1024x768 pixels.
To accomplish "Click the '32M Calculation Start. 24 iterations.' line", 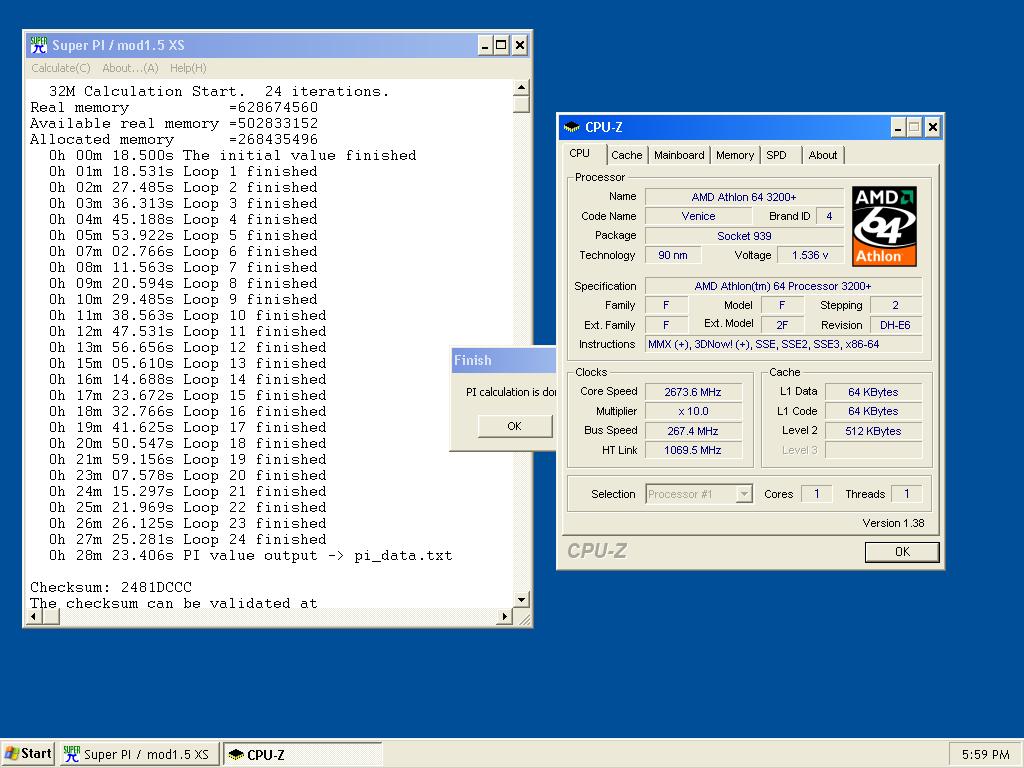I will (219, 91).
